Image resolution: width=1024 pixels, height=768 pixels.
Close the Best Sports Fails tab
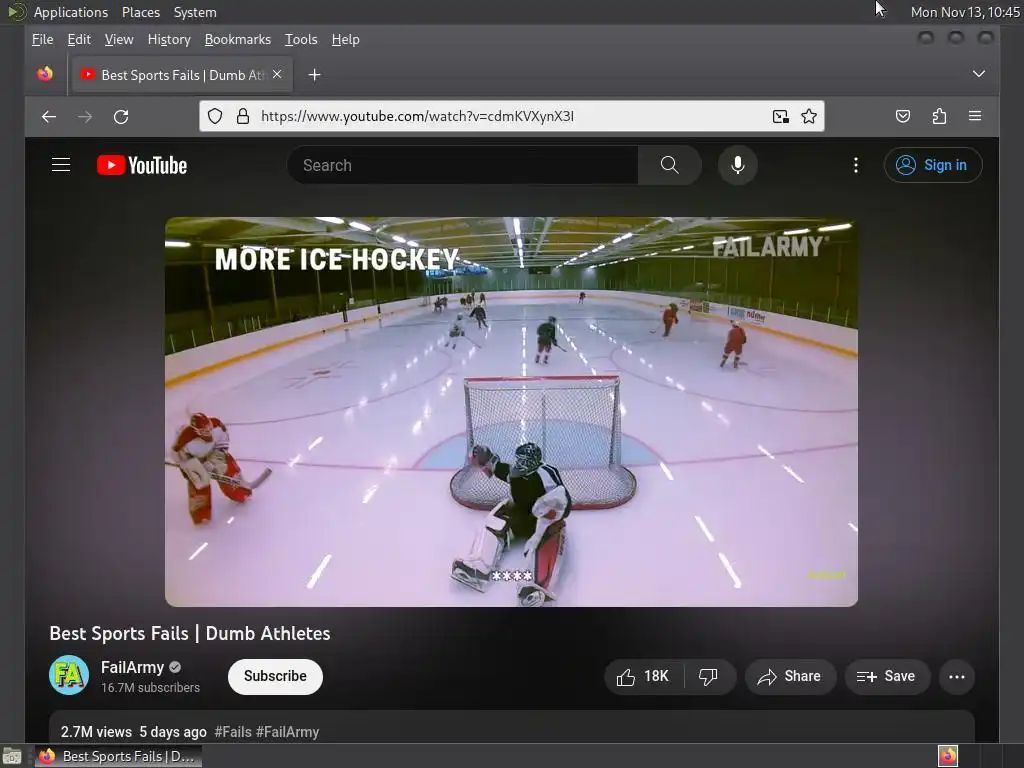coord(277,74)
